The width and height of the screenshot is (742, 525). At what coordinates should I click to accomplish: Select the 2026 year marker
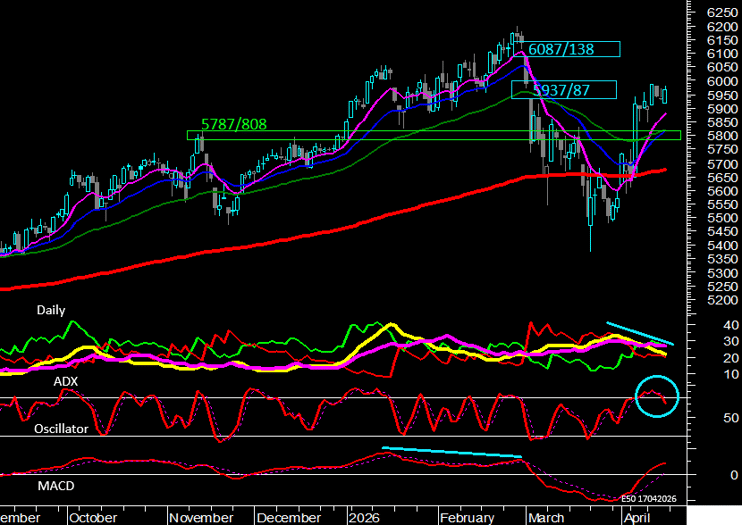point(364,518)
